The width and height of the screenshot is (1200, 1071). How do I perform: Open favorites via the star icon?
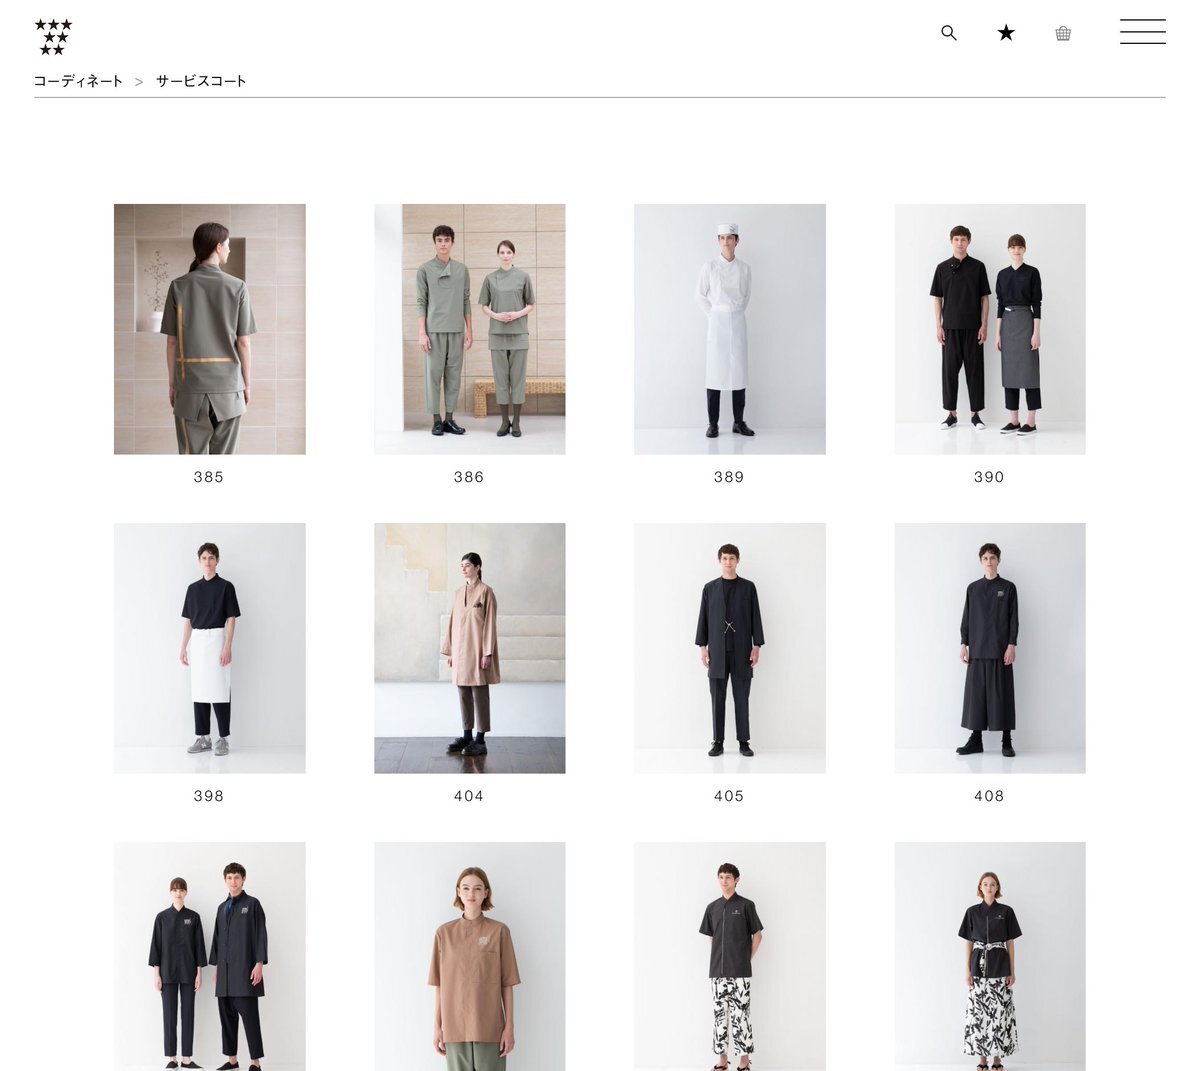[x=1006, y=33]
